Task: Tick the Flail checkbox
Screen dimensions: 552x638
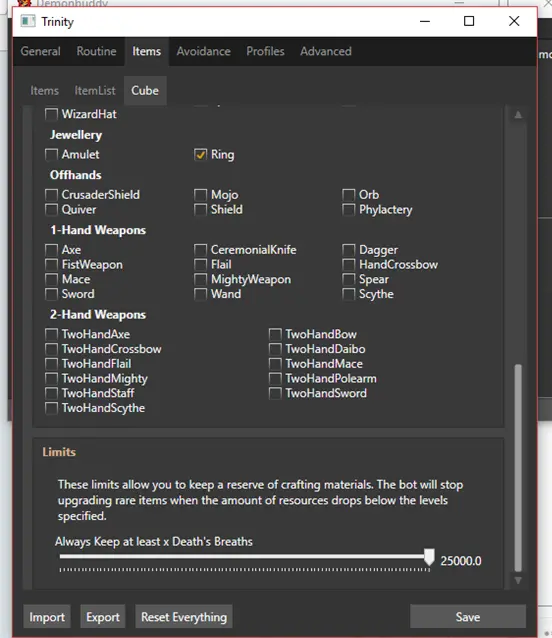Action: 201,264
